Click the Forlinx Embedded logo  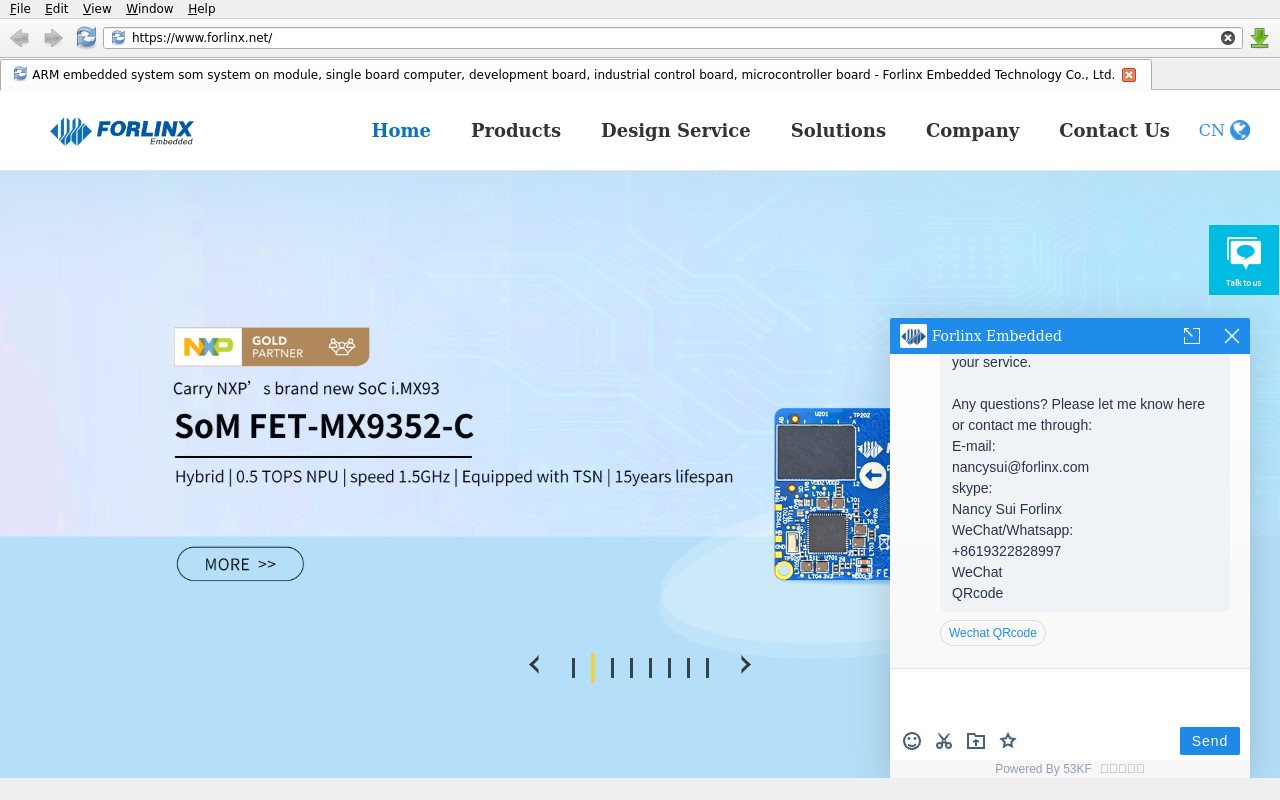pos(122,131)
